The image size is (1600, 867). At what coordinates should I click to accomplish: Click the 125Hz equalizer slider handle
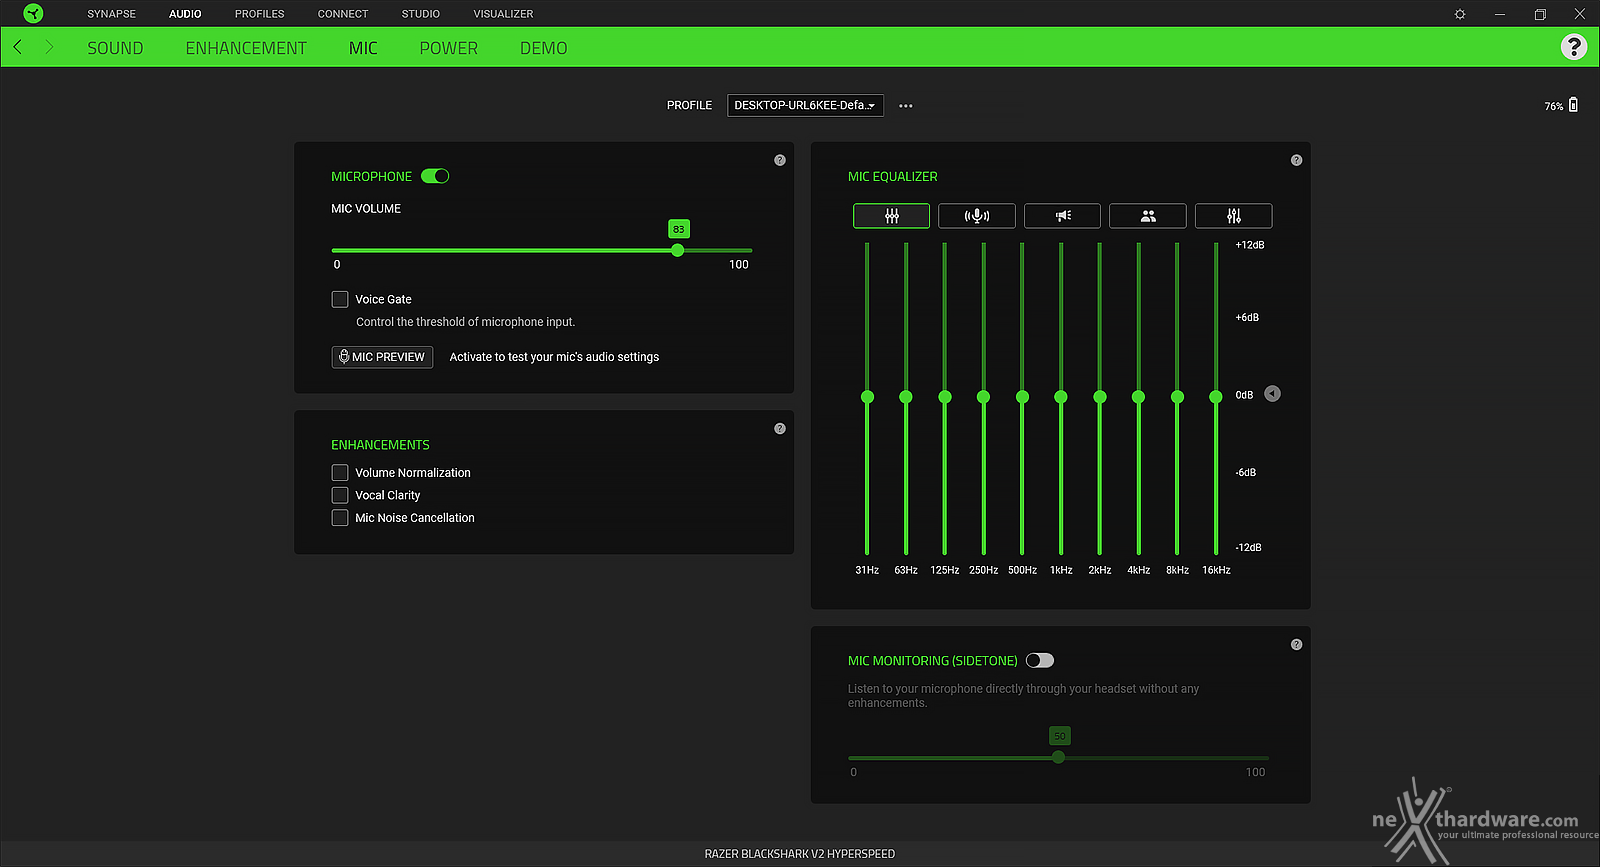pyautogui.click(x=945, y=397)
